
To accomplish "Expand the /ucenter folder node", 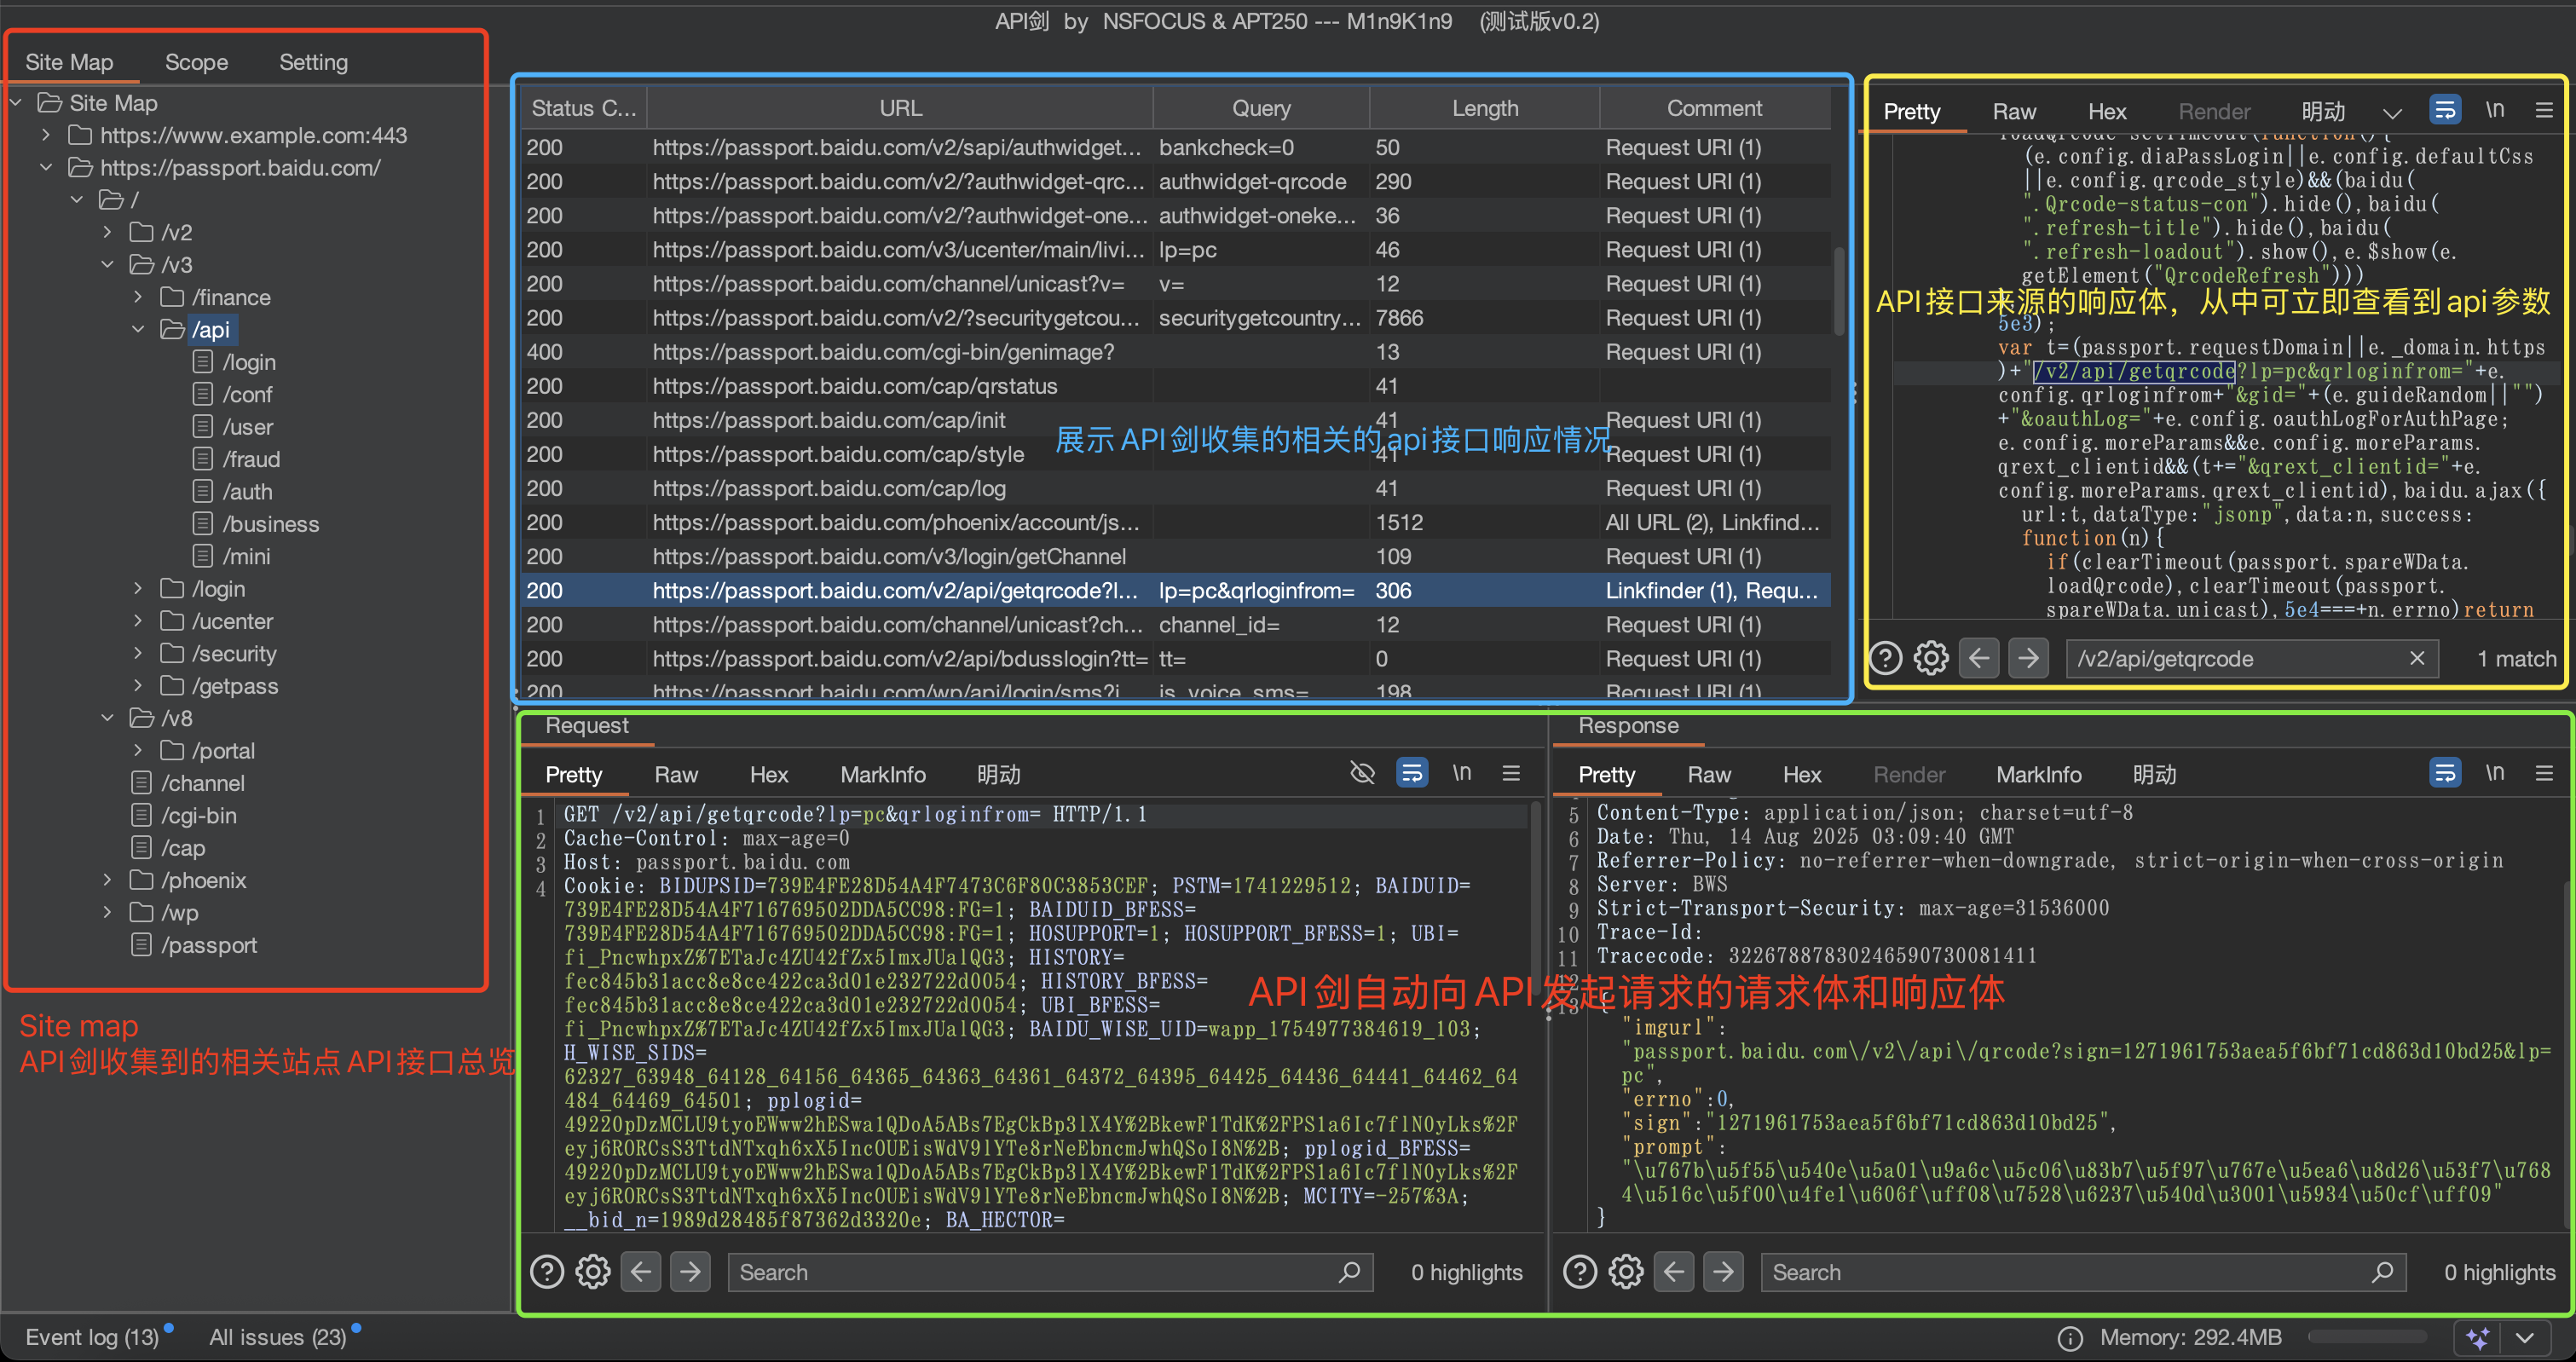I will tap(139, 621).
